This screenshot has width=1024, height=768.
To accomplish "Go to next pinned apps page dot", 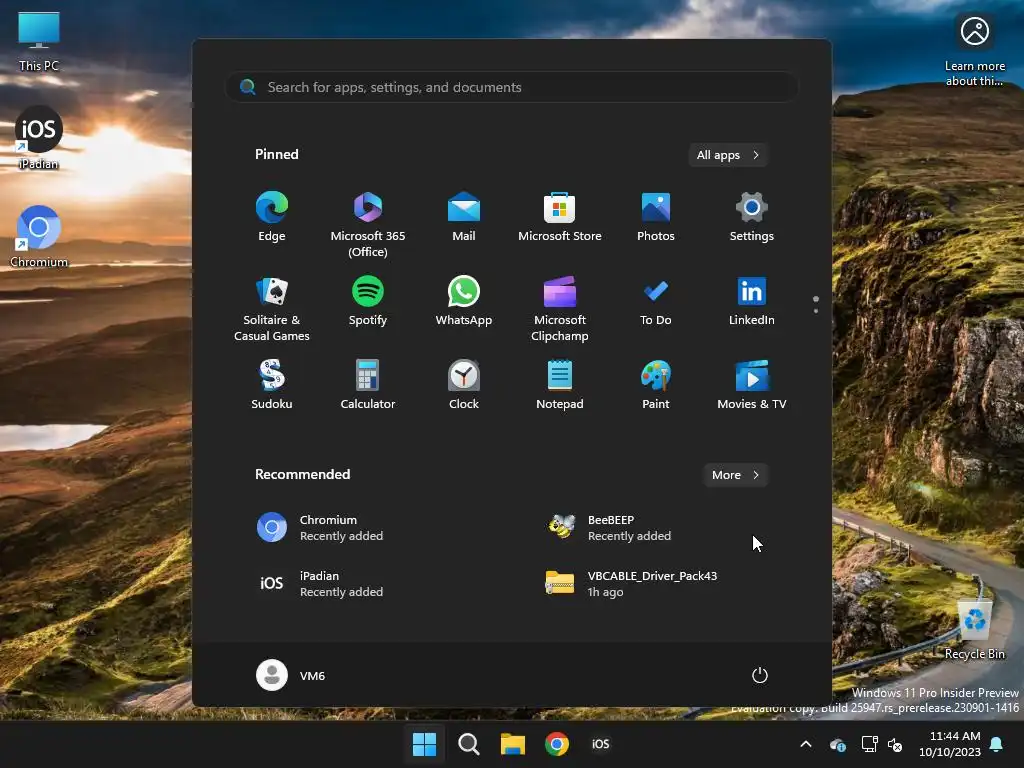I will click(816, 311).
